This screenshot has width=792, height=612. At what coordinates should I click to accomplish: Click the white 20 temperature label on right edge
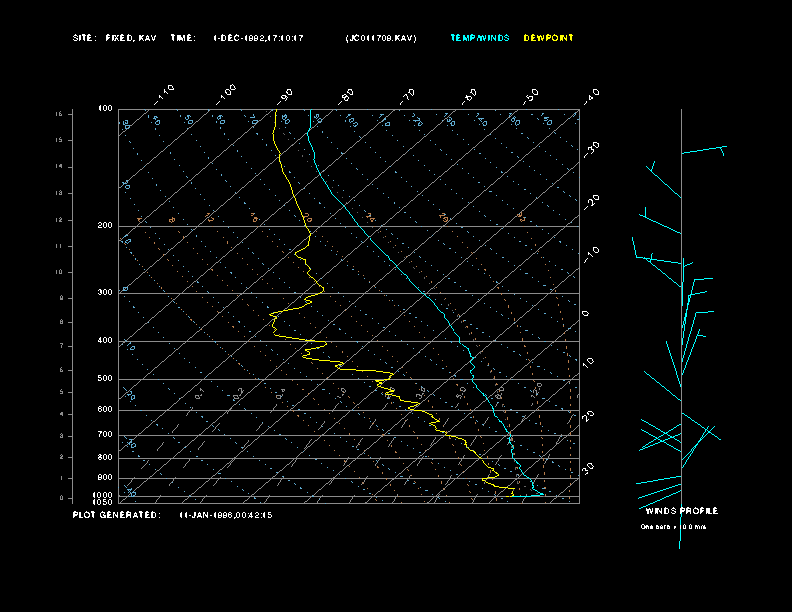click(x=588, y=416)
